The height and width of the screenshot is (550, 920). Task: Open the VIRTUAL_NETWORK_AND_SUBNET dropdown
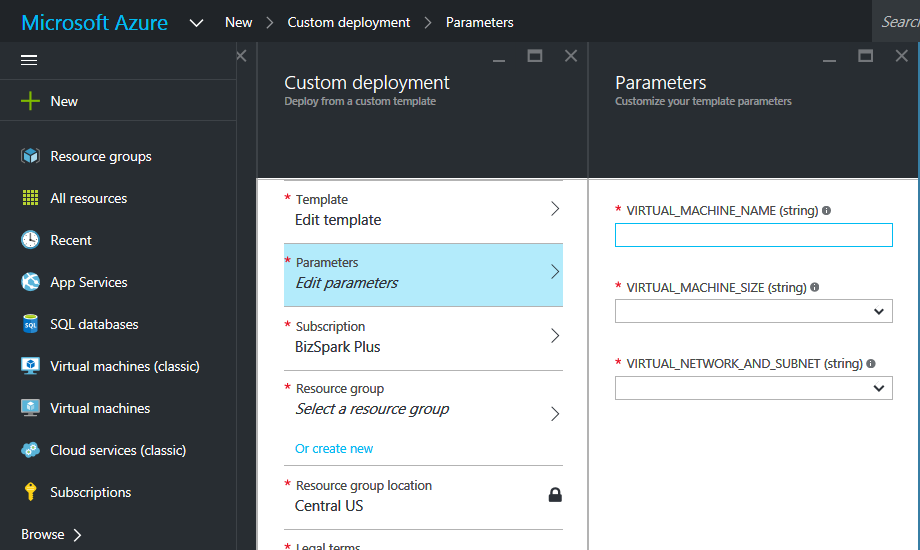click(753, 388)
